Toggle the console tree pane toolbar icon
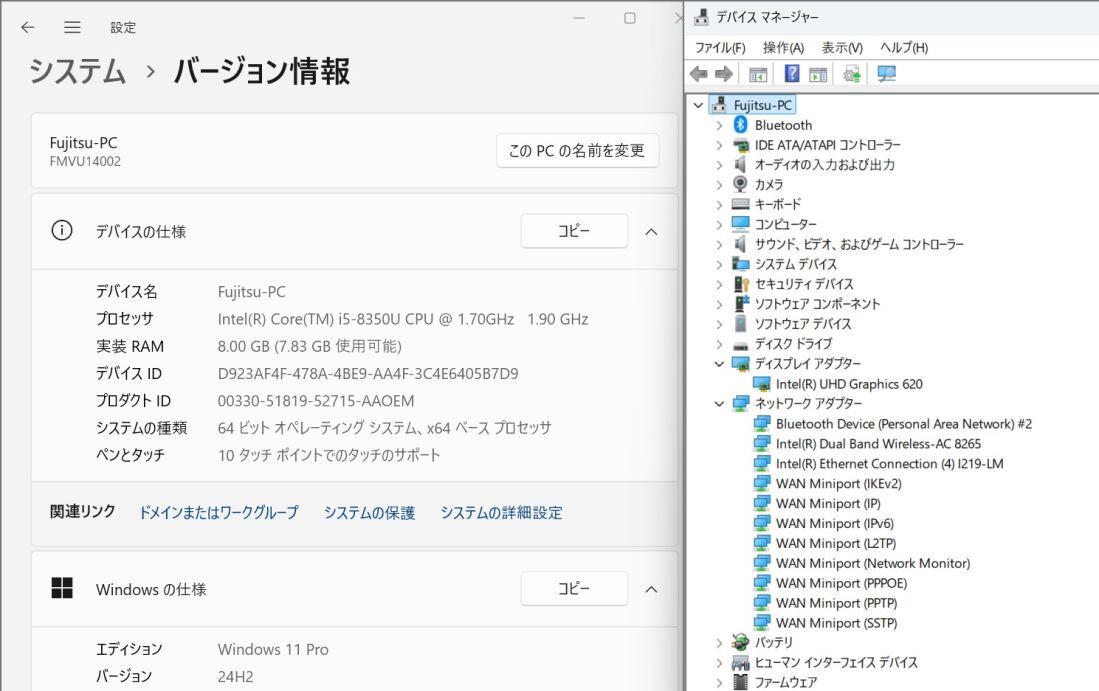 click(x=758, y=74)
